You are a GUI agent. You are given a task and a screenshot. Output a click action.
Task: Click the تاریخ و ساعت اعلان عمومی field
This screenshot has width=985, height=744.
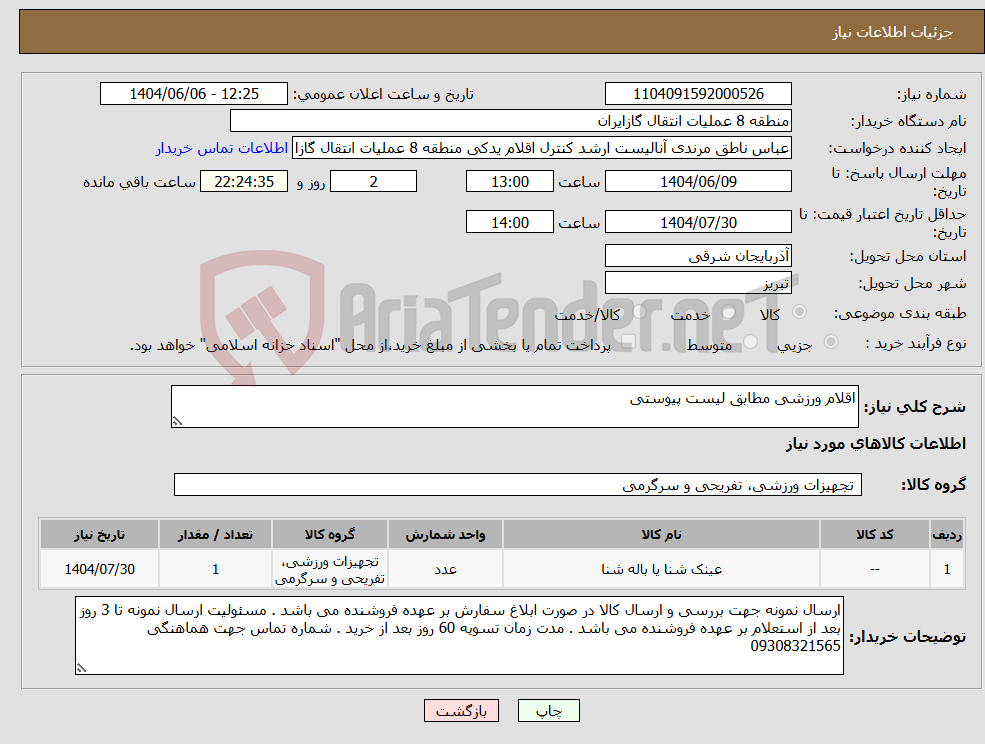194,93
